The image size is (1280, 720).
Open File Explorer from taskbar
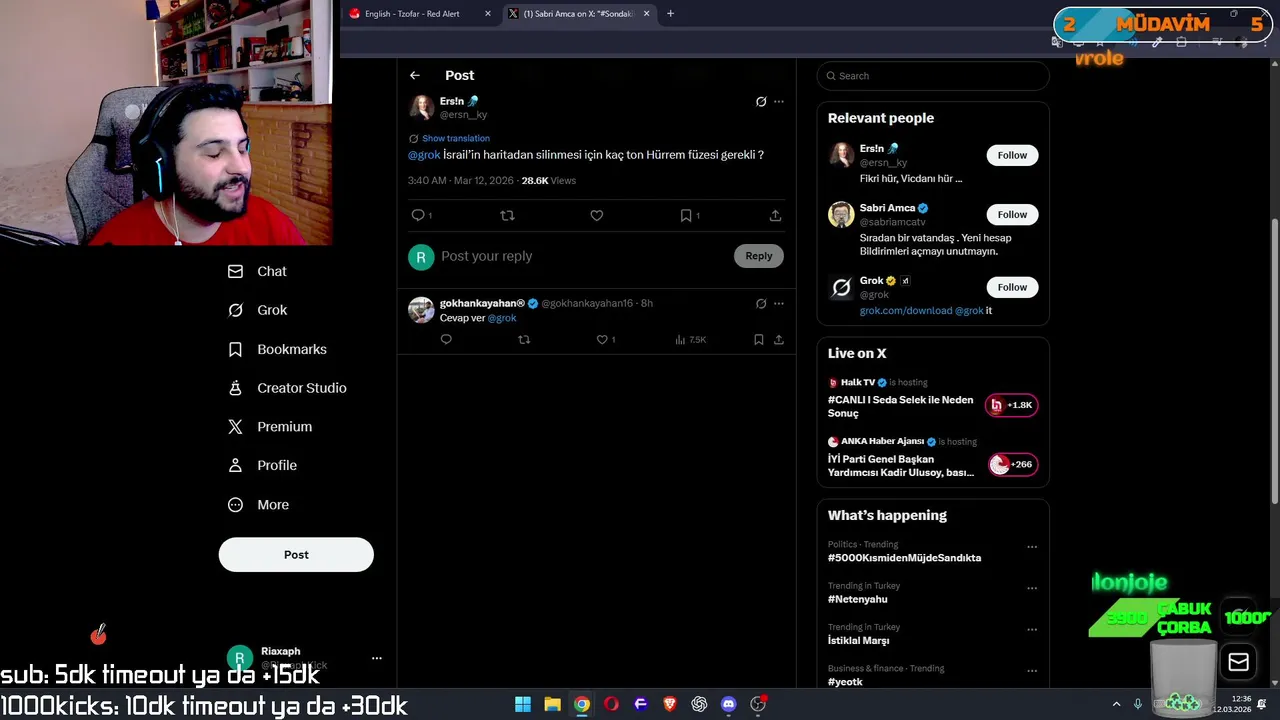[x=552, y=704]
